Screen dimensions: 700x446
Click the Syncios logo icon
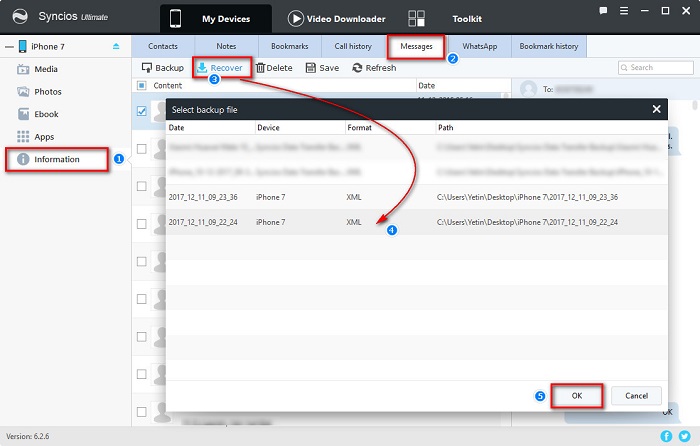click(20, 17)
